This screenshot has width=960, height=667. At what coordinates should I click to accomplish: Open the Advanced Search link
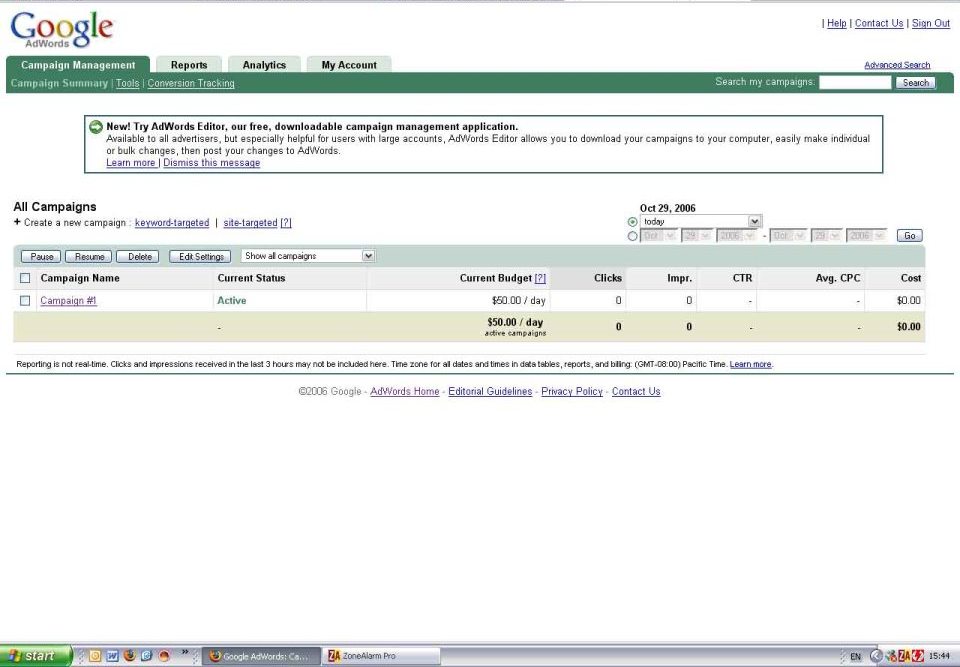click(897, 65)
